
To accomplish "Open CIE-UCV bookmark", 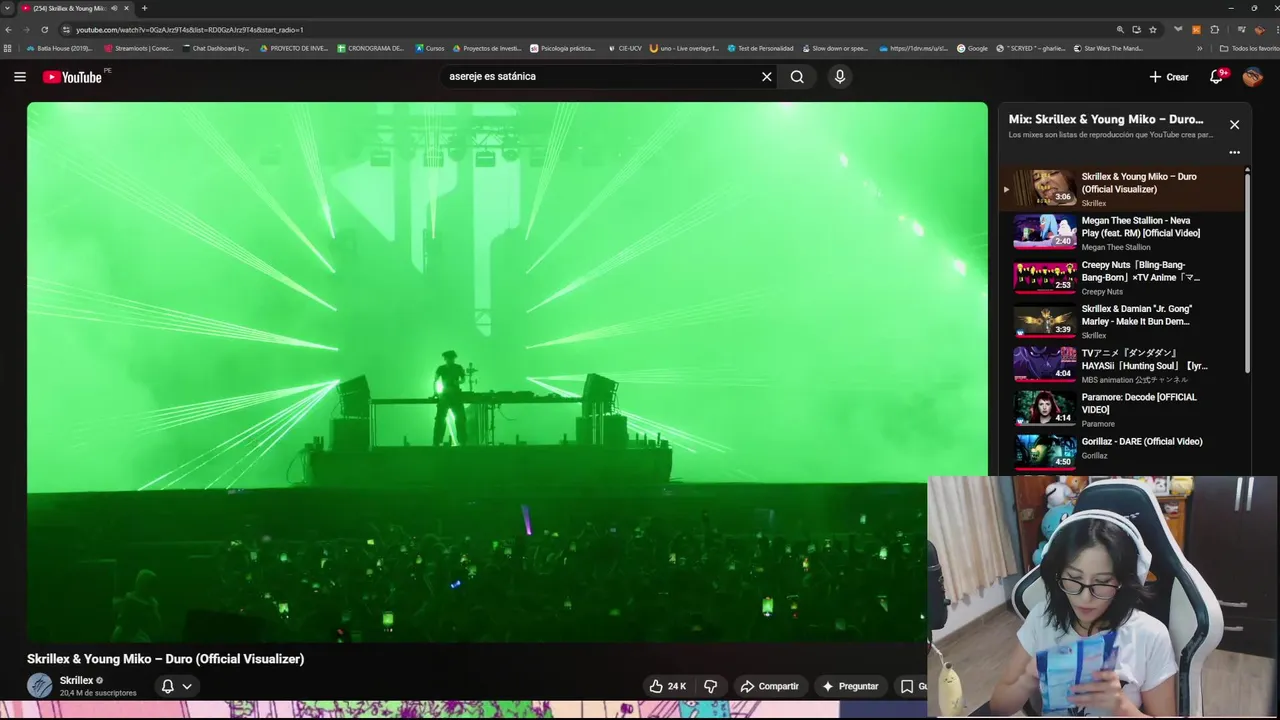I will (625, 48).
